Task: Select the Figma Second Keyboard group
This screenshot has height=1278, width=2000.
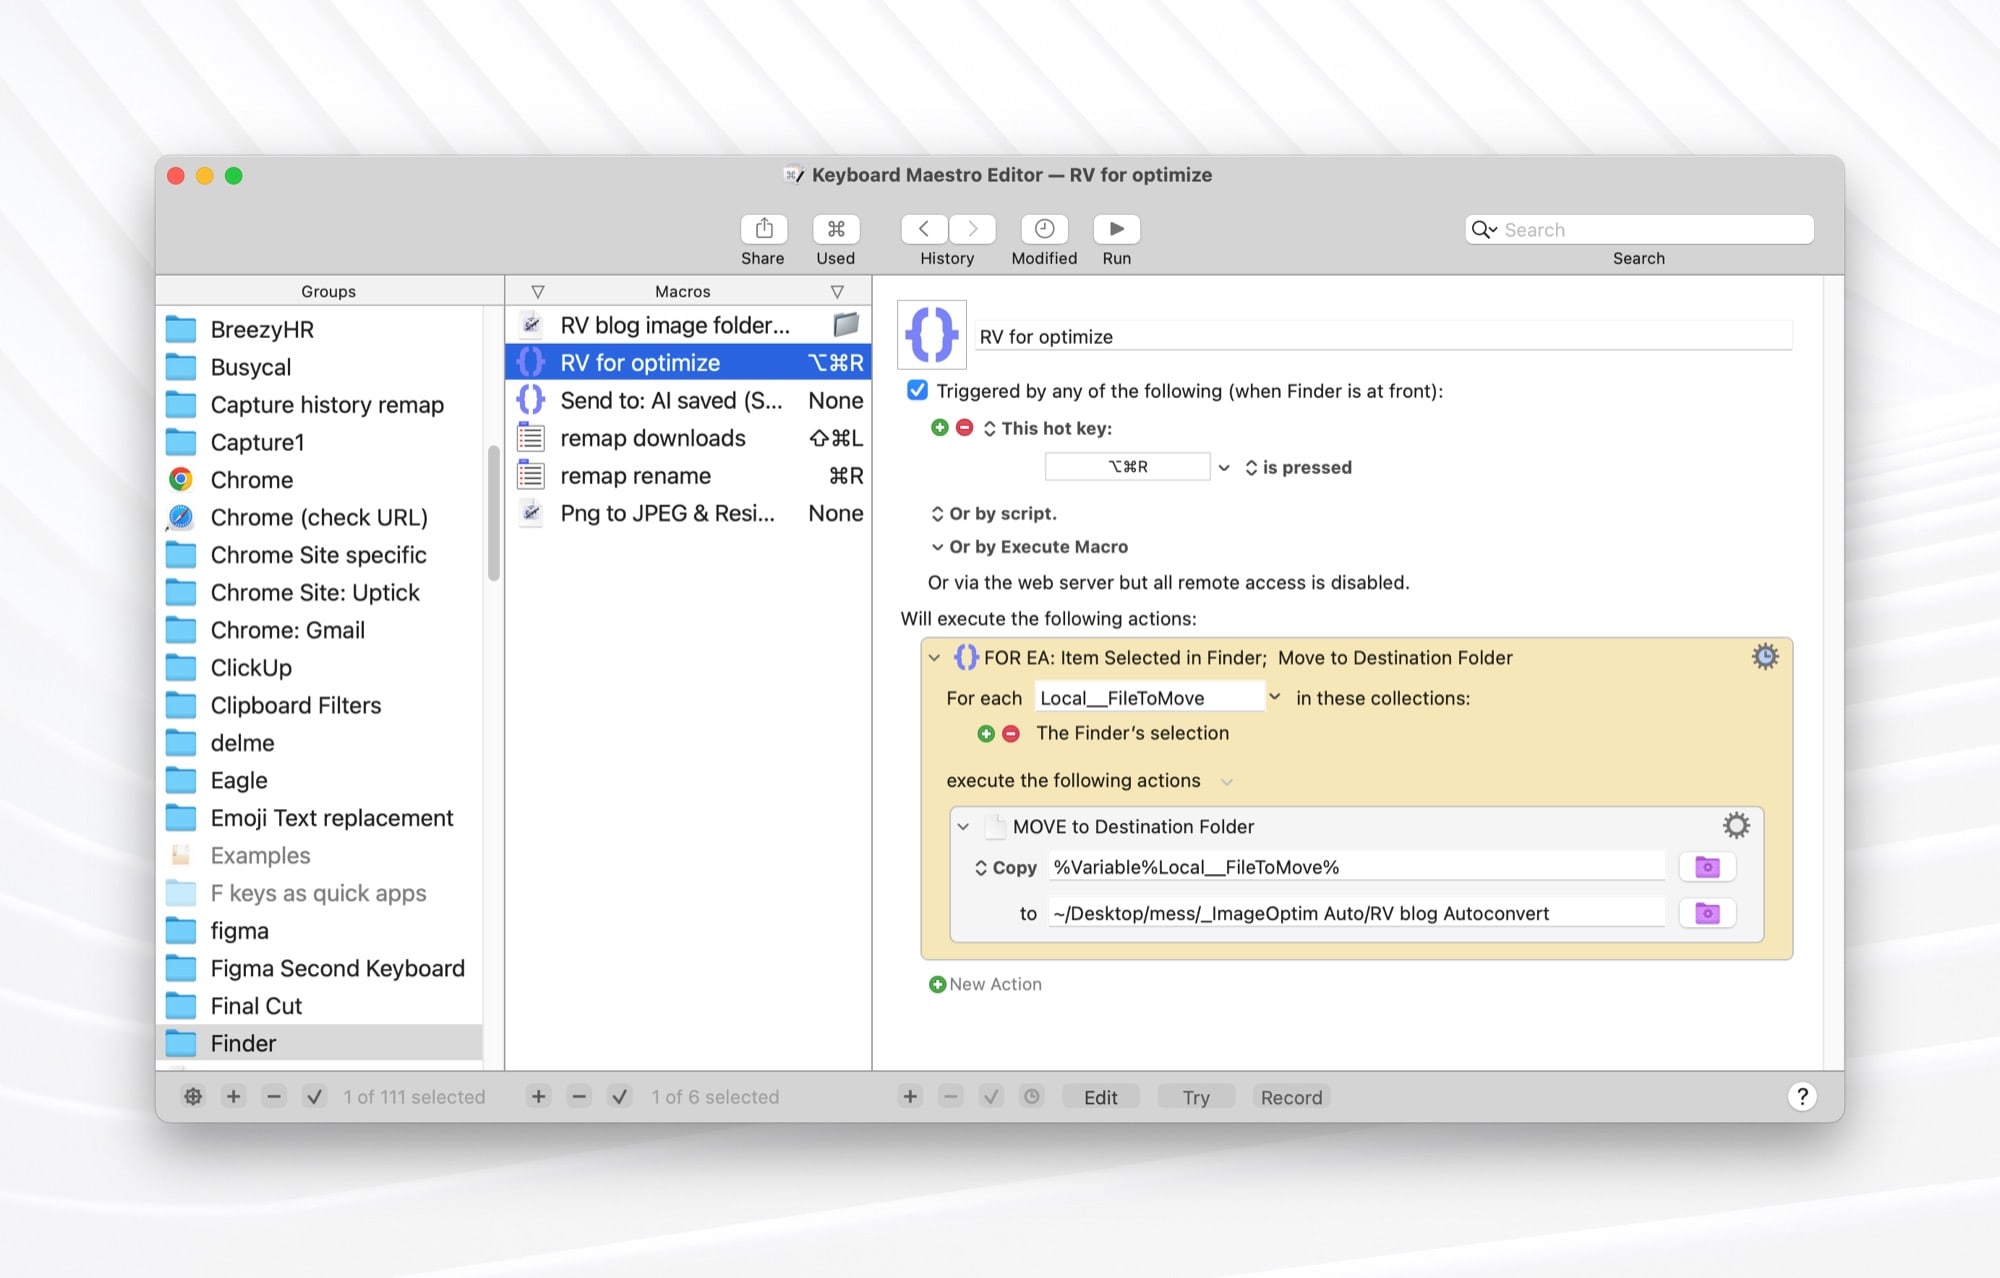Action: [x=320, y=968]
